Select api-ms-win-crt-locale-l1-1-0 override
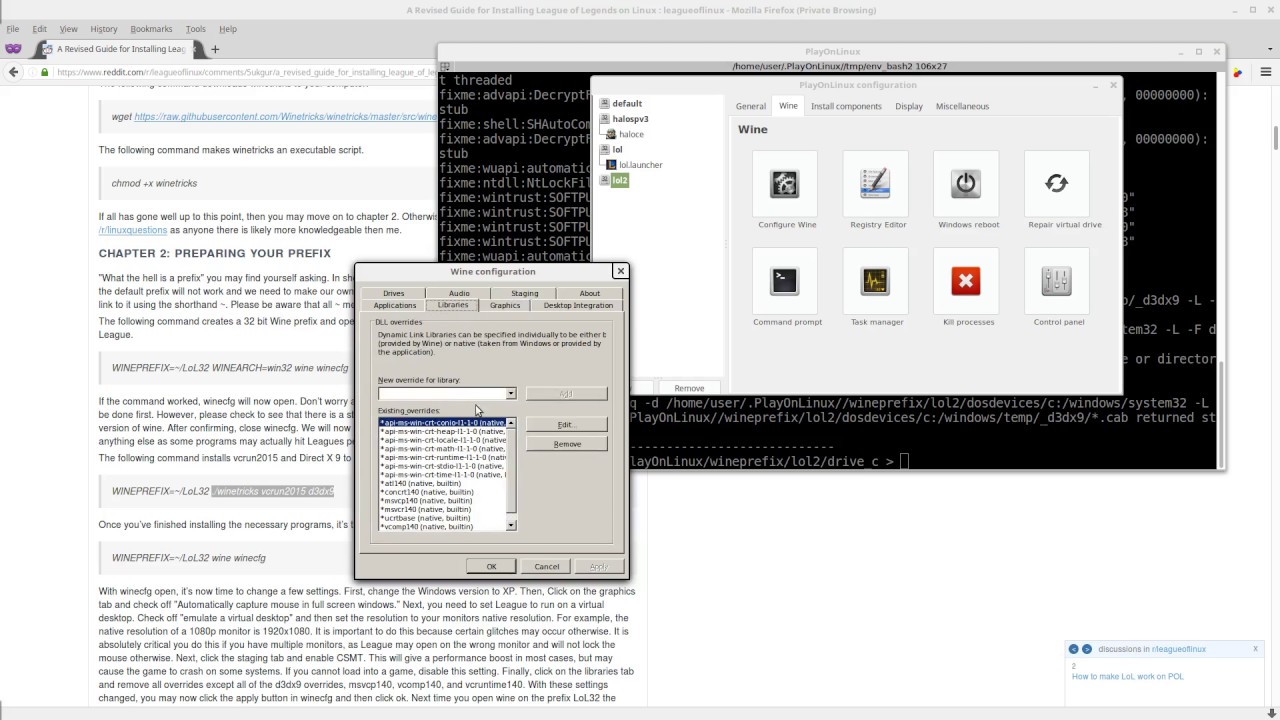 442,440
